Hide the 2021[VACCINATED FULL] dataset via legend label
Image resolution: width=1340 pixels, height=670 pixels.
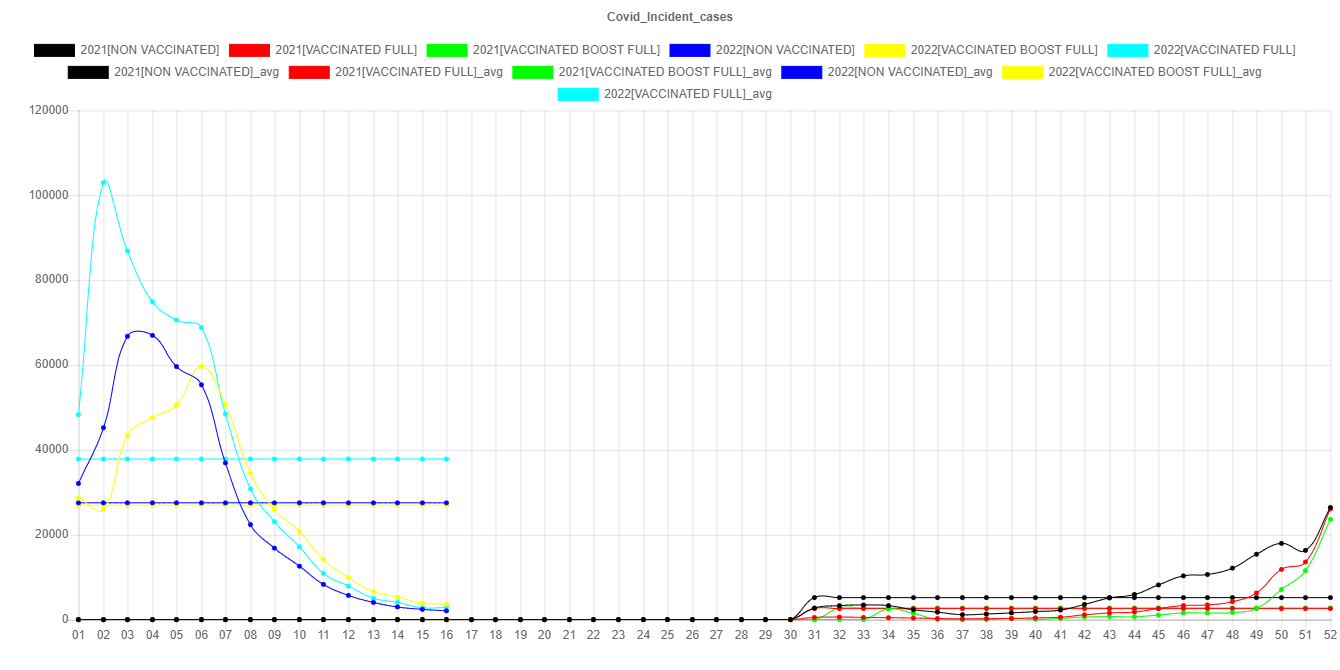pos(345,50)
